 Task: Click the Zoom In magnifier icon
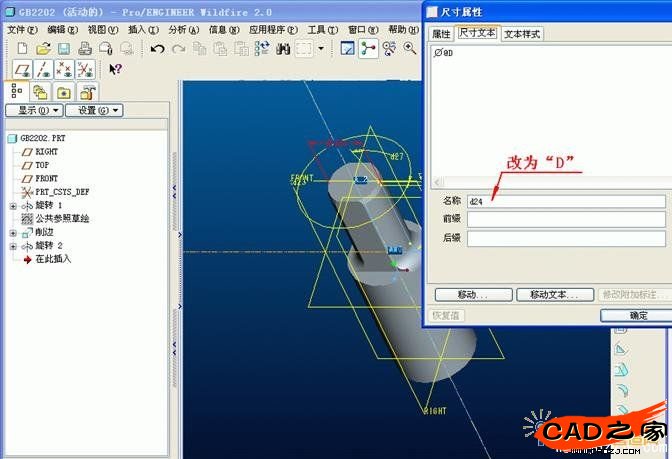(x=409, y=48)
